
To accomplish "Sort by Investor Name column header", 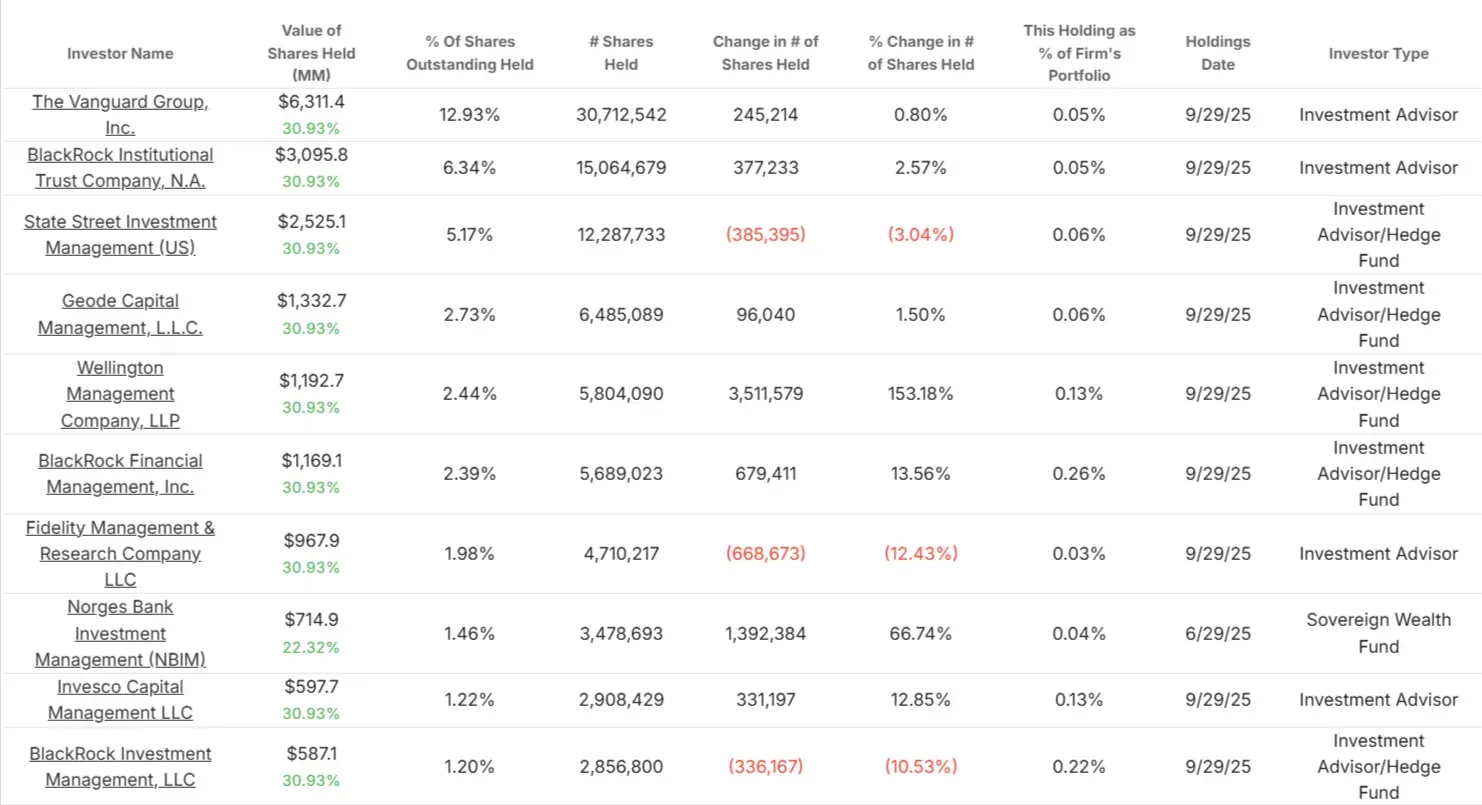I will (120, 54).
